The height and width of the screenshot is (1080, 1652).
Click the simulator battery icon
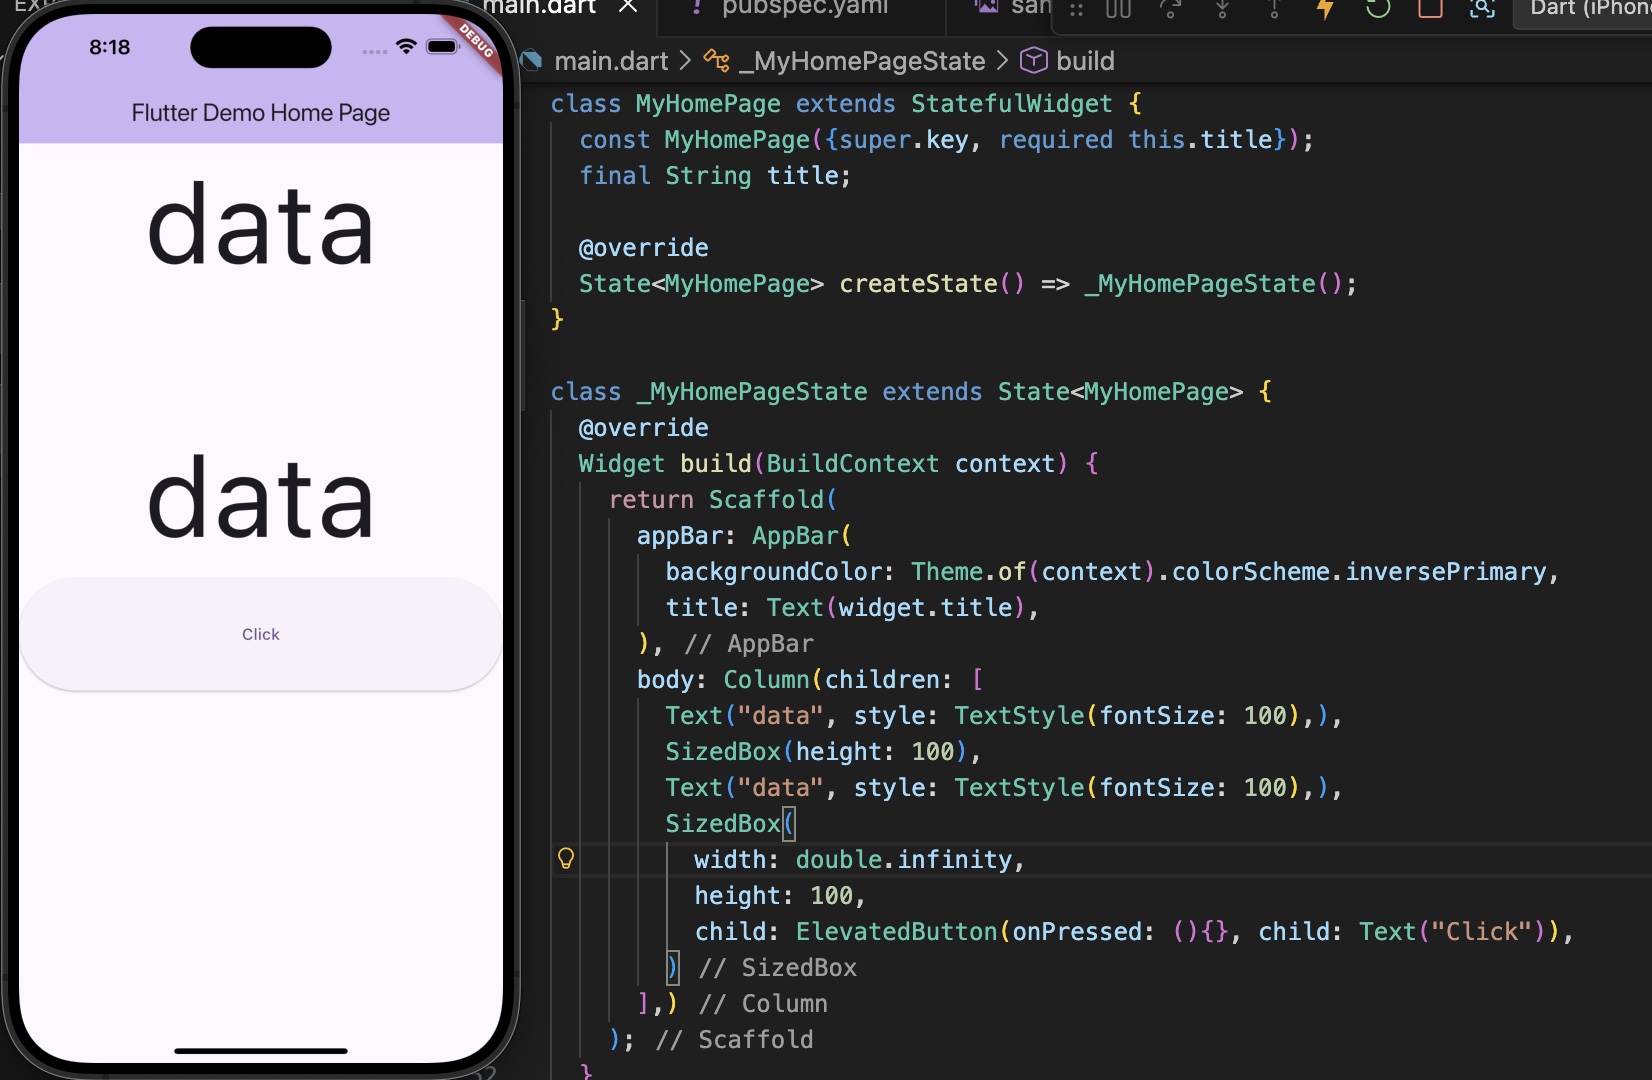coord(442,47)
